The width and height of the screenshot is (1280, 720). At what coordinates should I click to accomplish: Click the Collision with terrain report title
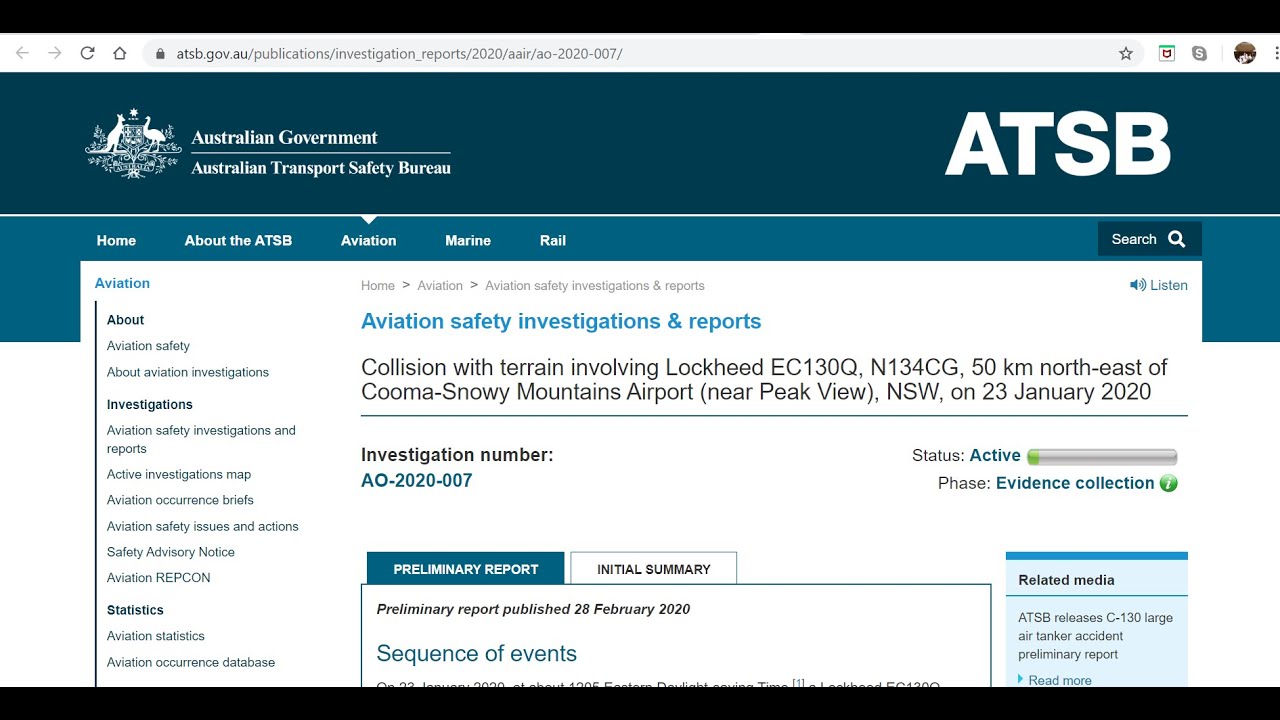point(764,379)
